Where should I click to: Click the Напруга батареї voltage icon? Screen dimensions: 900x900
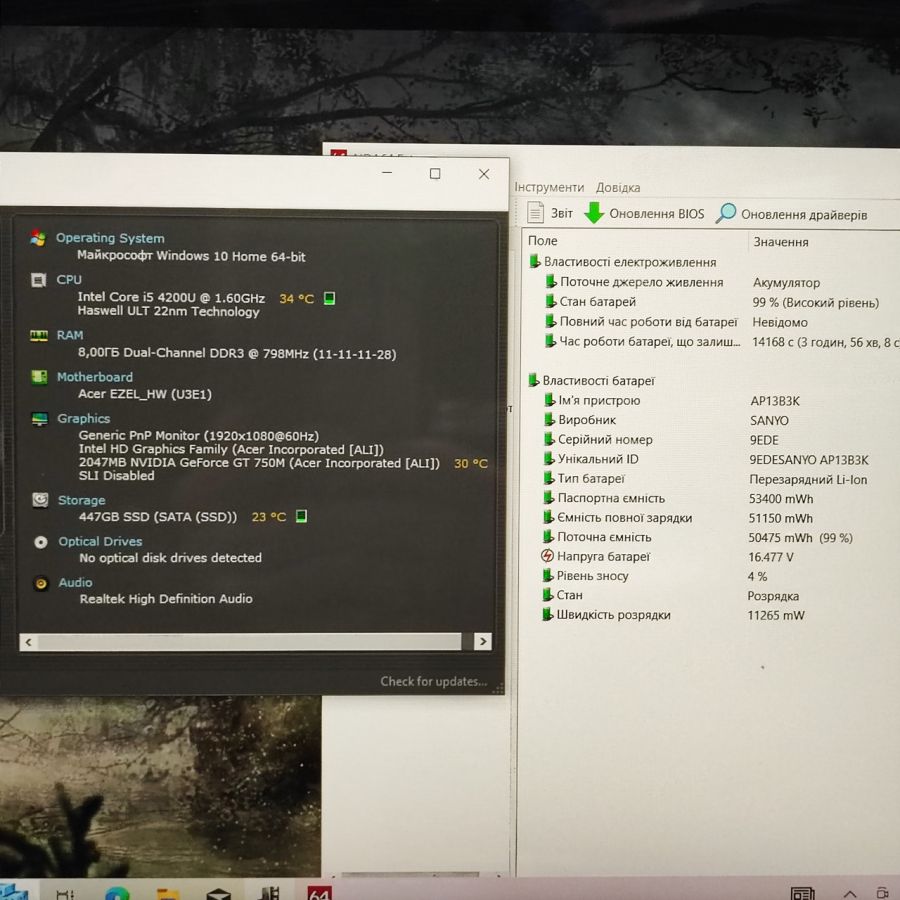pyautogui.click(x=547, y=556)
